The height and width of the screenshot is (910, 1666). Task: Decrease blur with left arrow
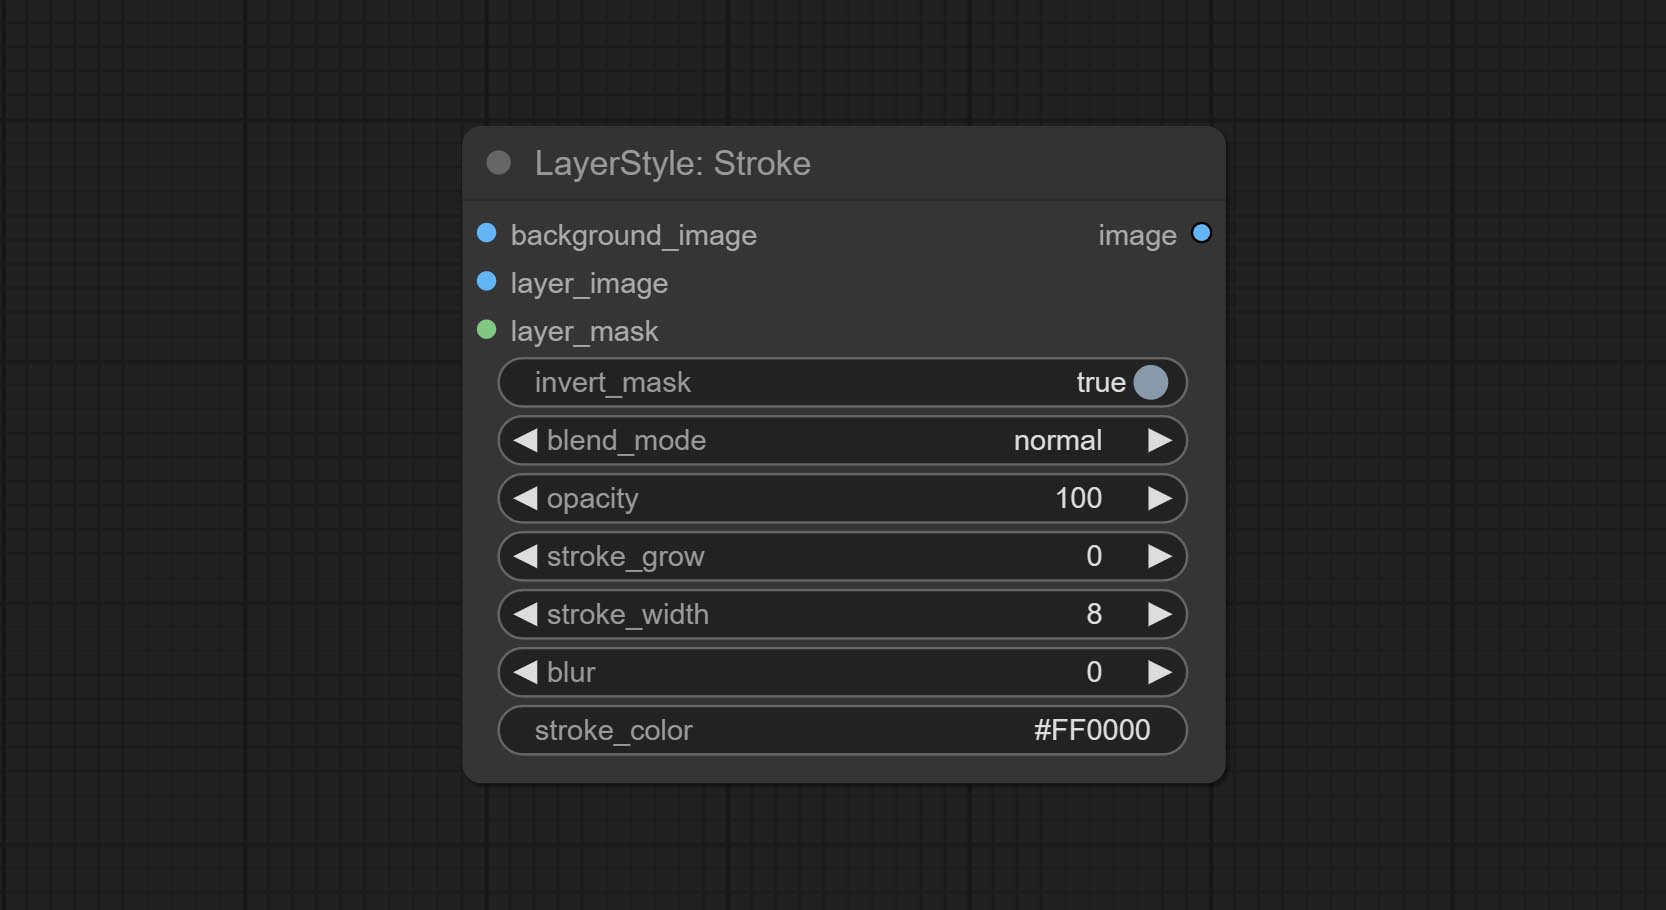[x=525, y=672]
